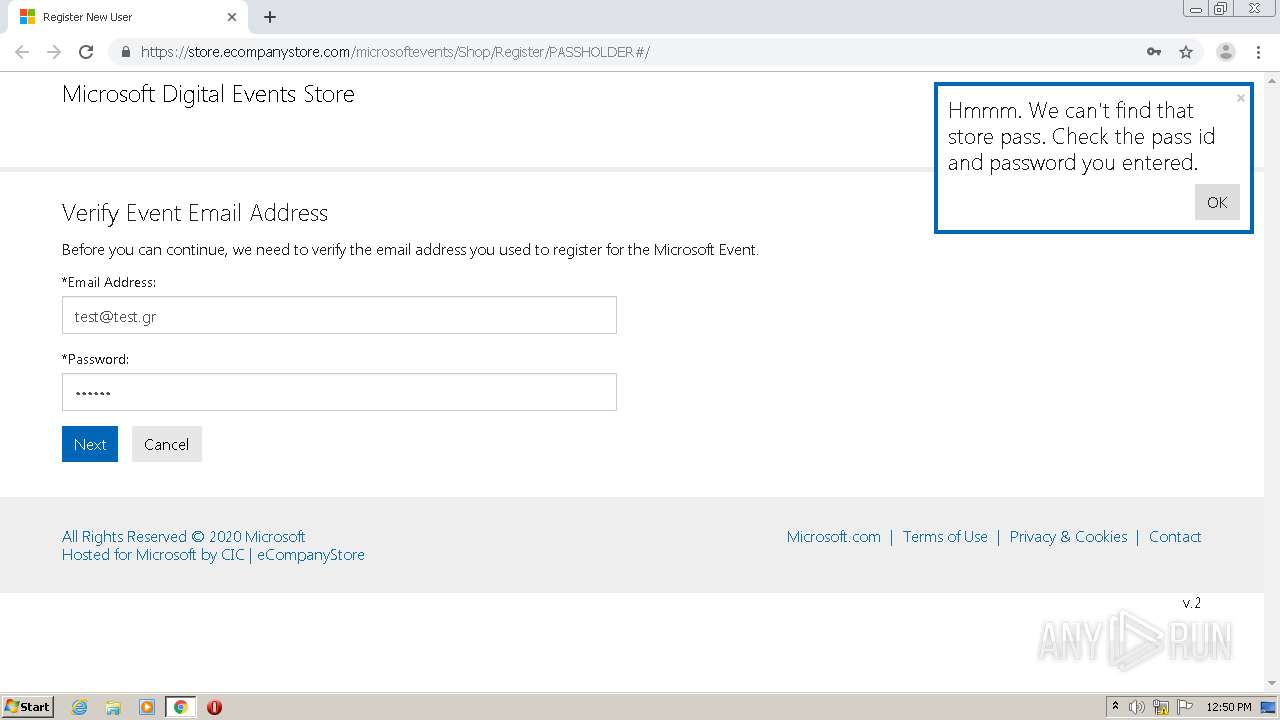Open a new browser tab

tap(270, 17)
